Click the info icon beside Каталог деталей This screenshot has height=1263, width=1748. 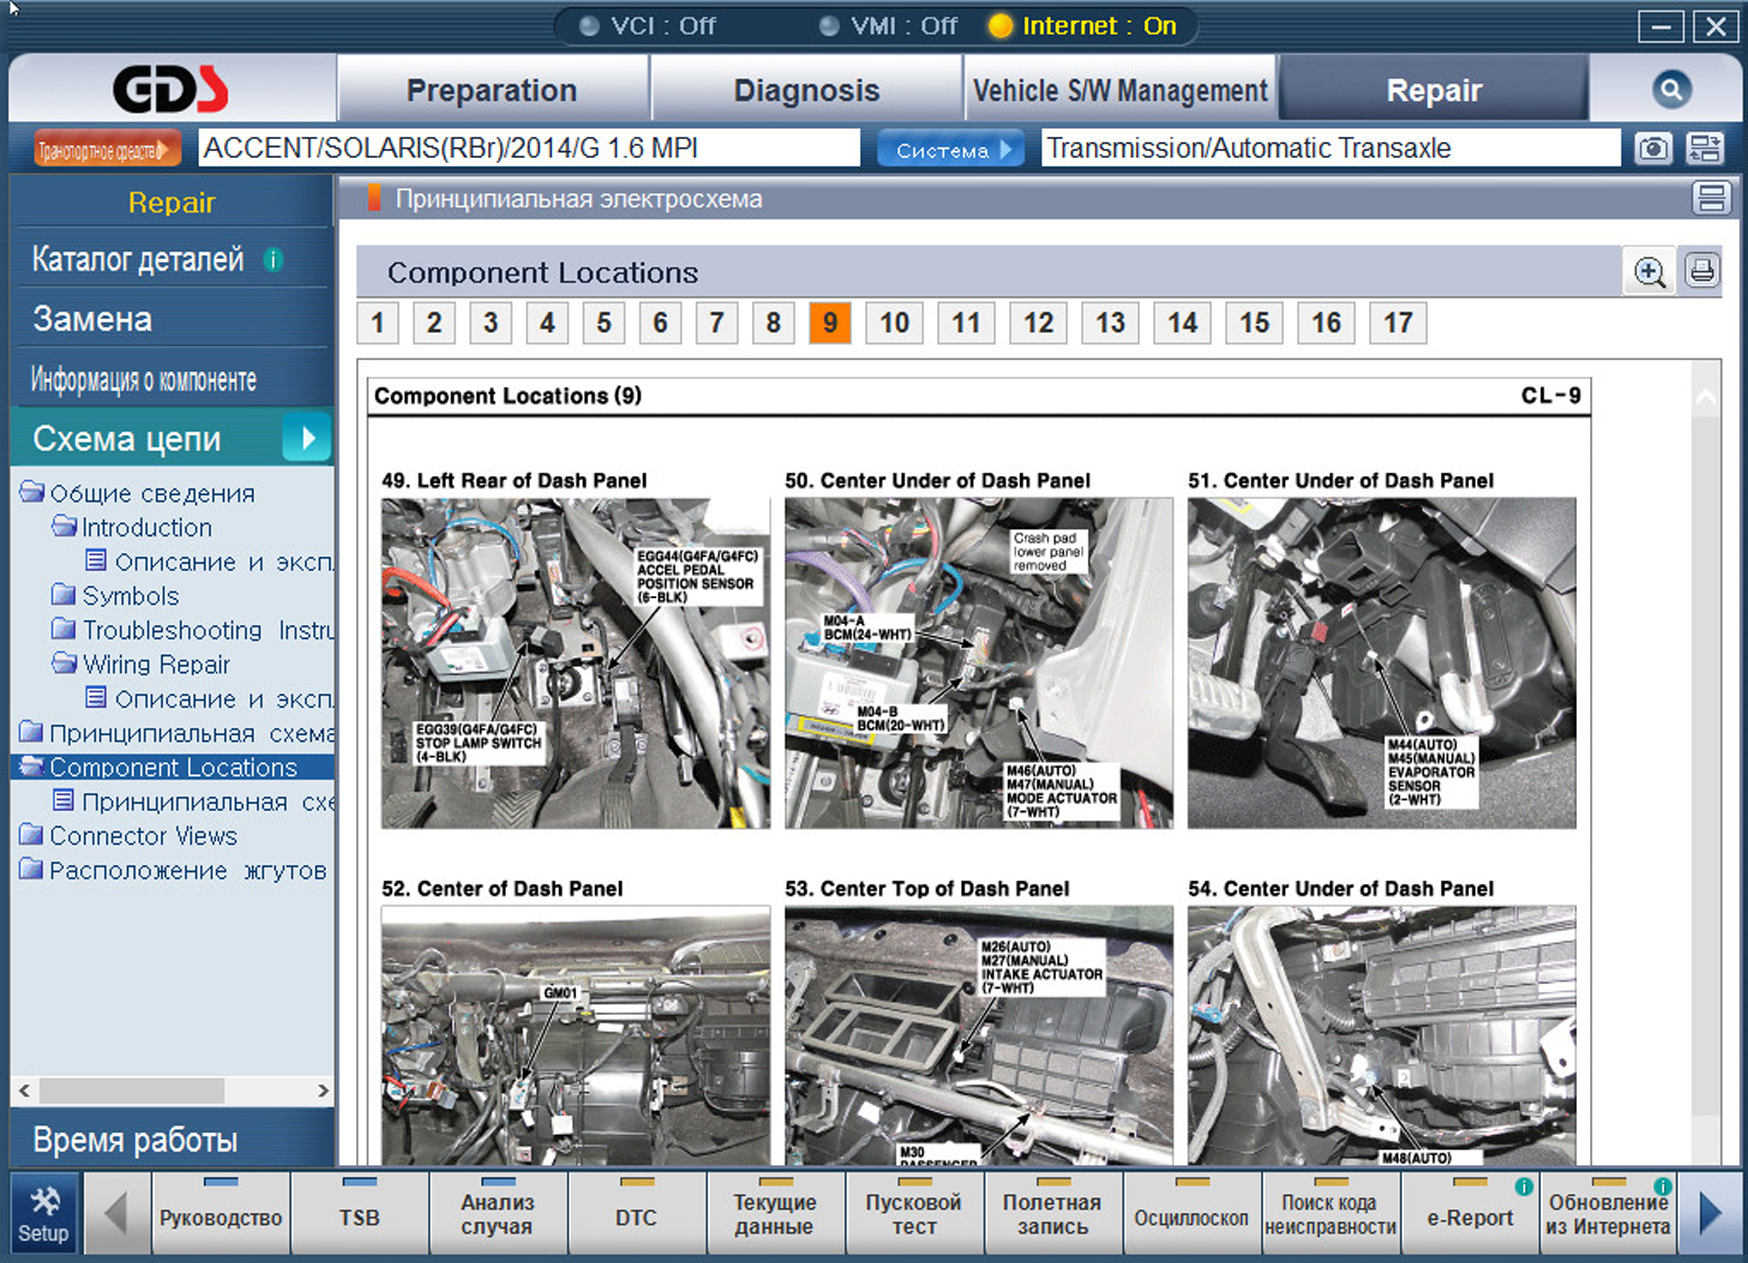click(x=273, y=260)
